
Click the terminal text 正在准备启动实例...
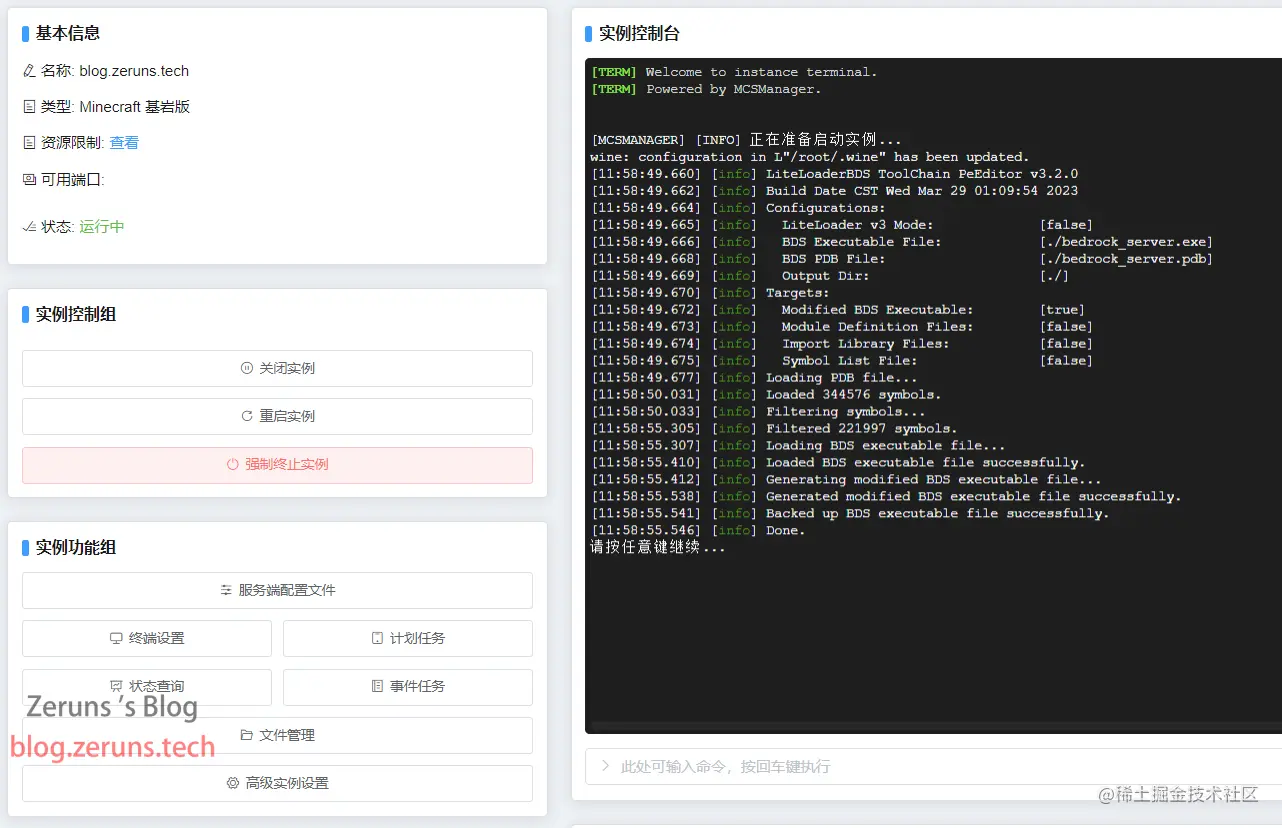826,140
